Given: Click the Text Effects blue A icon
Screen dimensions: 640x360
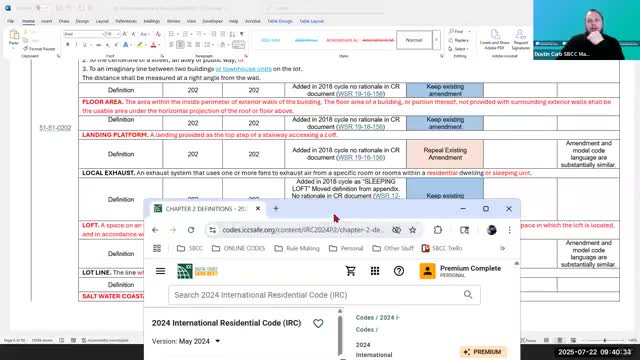Looking at the screenshot, I should 126,45.
